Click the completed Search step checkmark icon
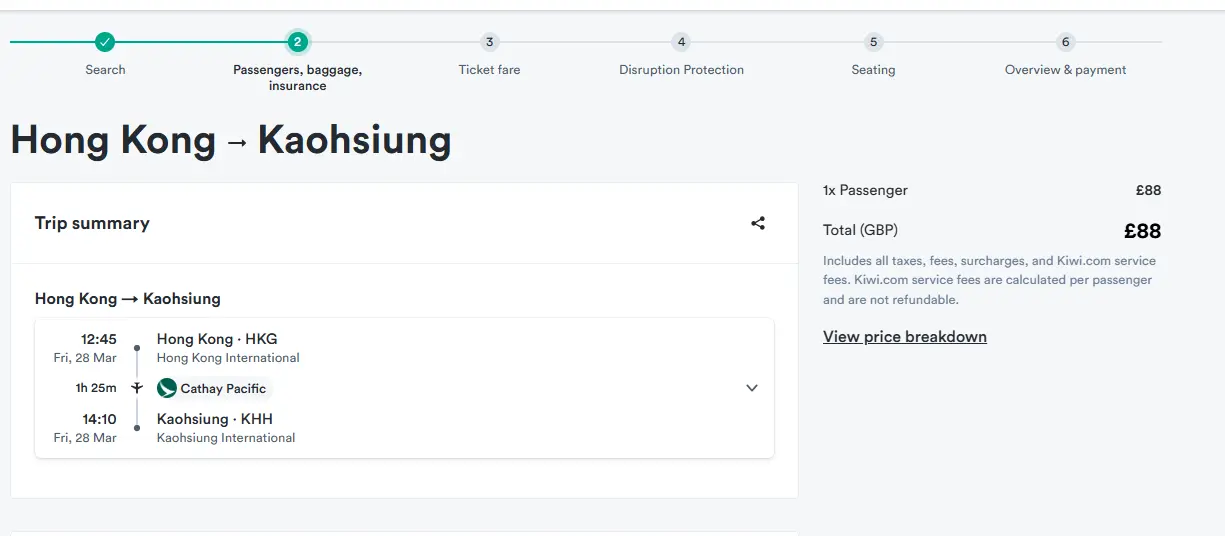This screenshot has width=1225, height=536. click(105, 42)
